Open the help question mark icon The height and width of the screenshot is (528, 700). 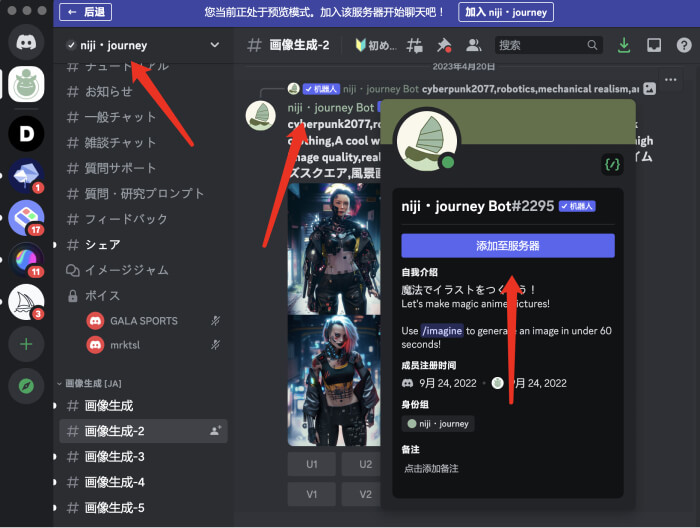(x=683, y=45)
